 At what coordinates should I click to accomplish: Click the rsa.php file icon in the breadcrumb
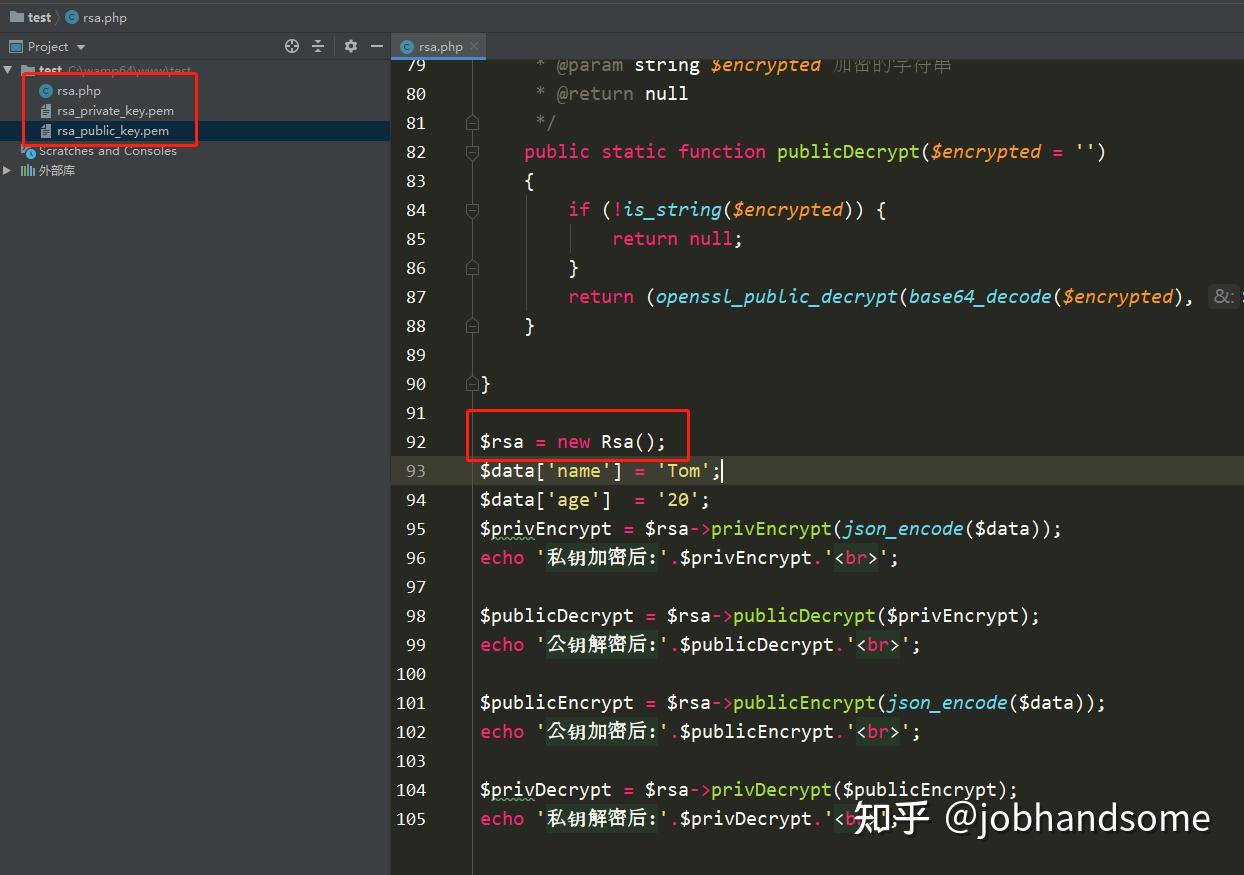click(70, 17)
